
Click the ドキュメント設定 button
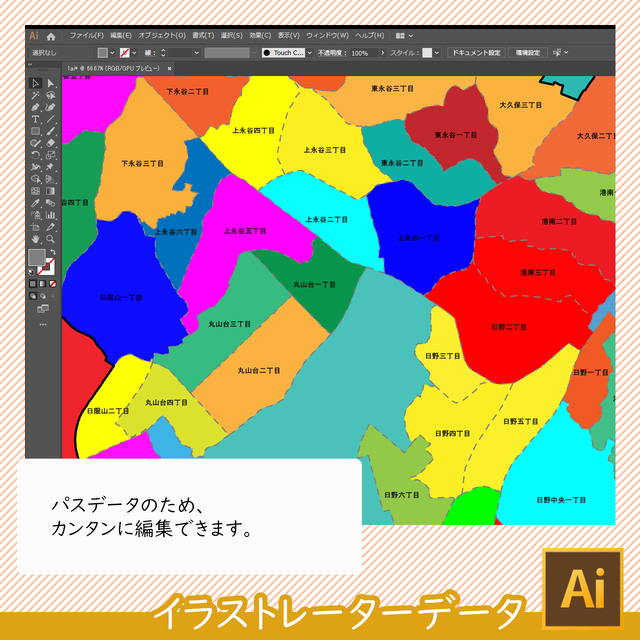[x=476, y=53]
